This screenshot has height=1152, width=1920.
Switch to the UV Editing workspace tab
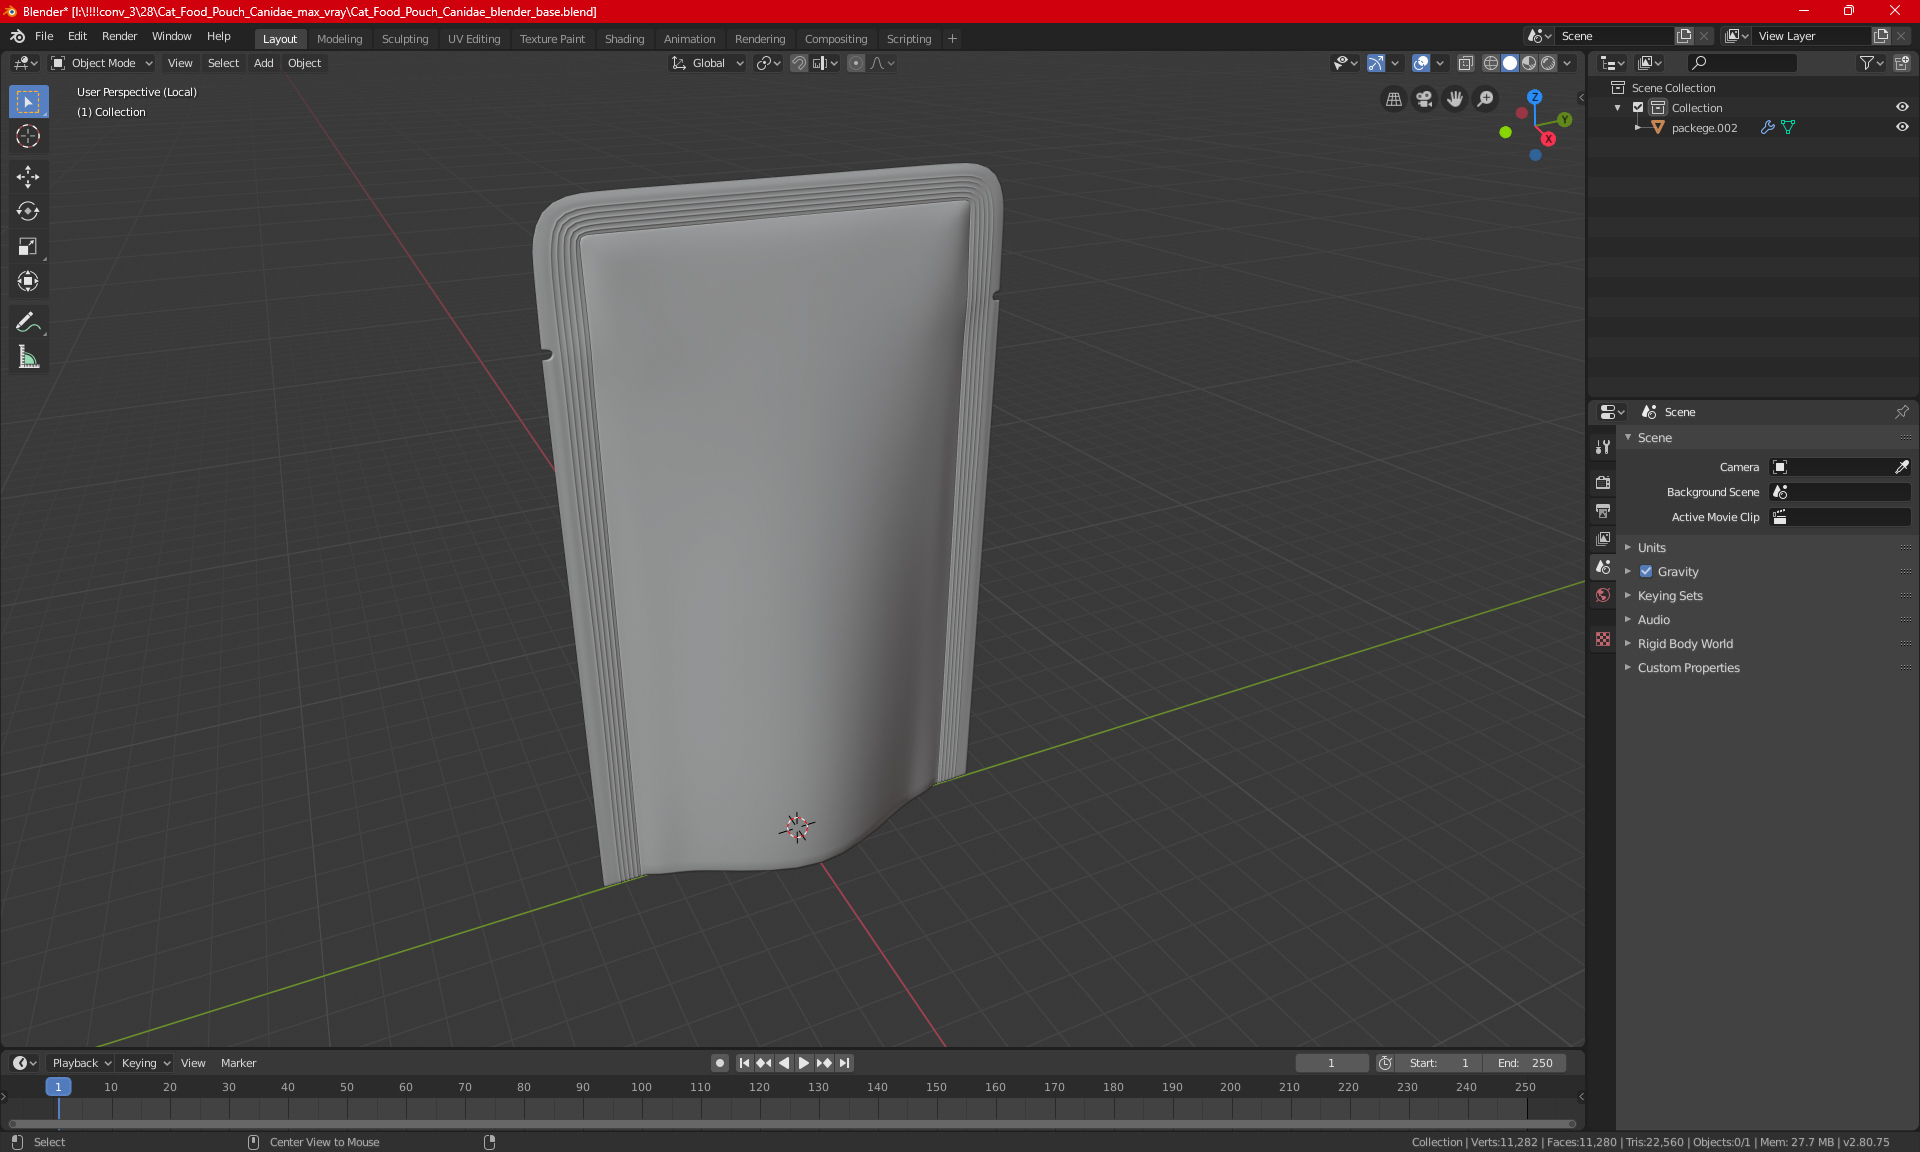click(x=474, y=39)
